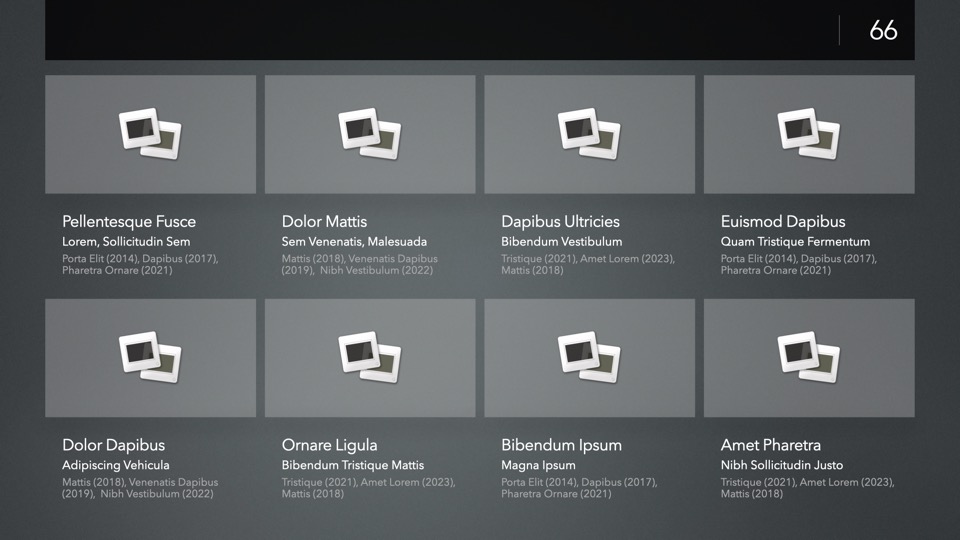Select the "Amet Pharetra" heading
Screen dimensions: 960x540
point(770,445)
